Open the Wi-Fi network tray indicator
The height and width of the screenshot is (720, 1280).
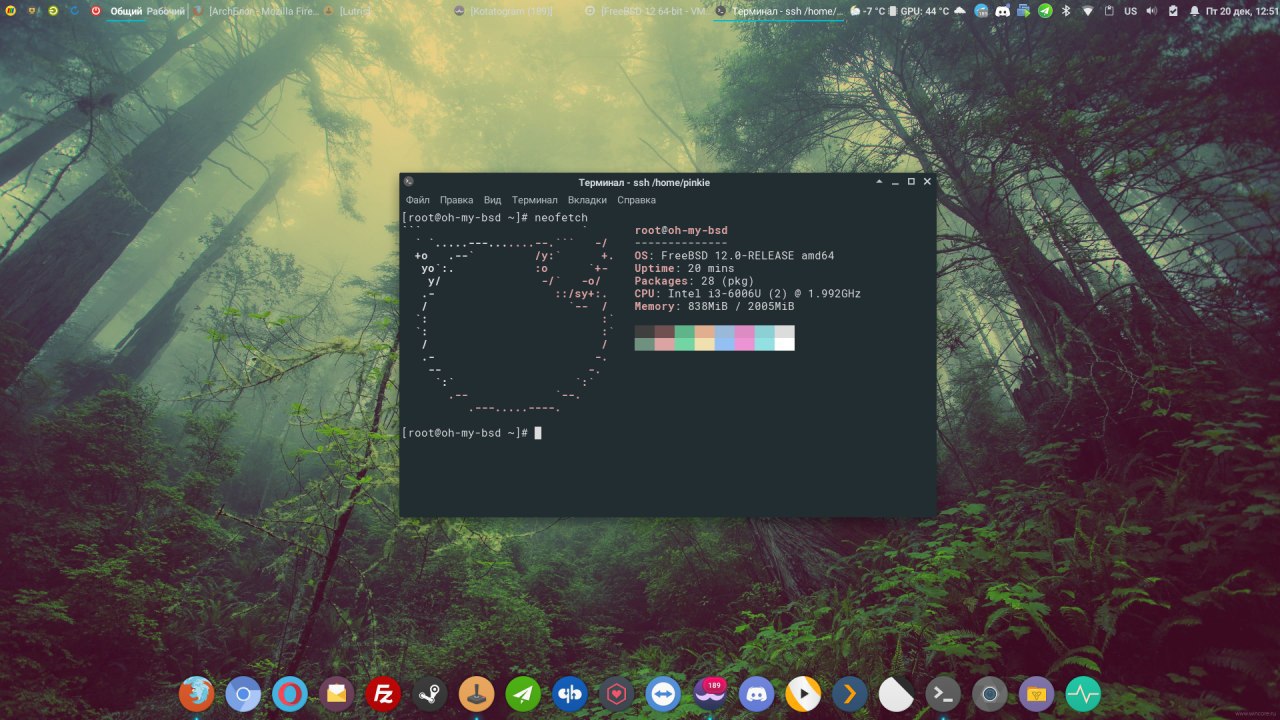tap(1087, 11)
